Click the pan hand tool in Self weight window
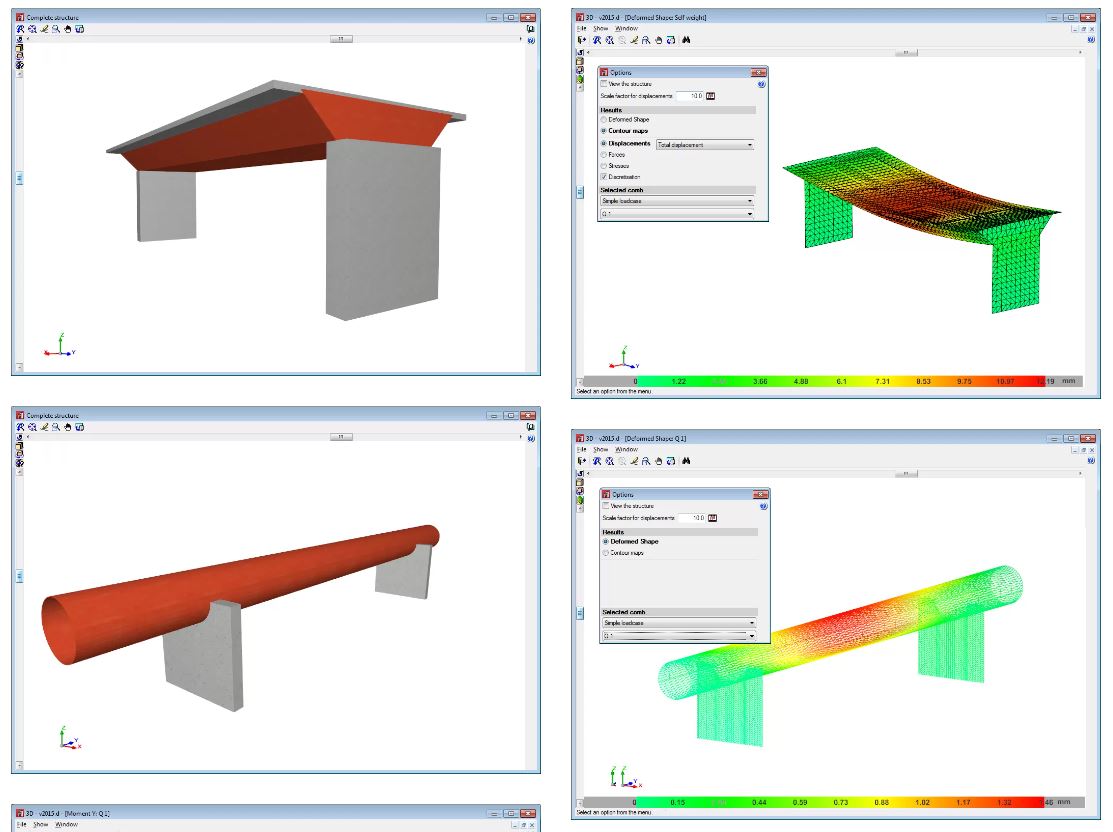This screenshot has width=1113, height=832. tap(658, 40)
